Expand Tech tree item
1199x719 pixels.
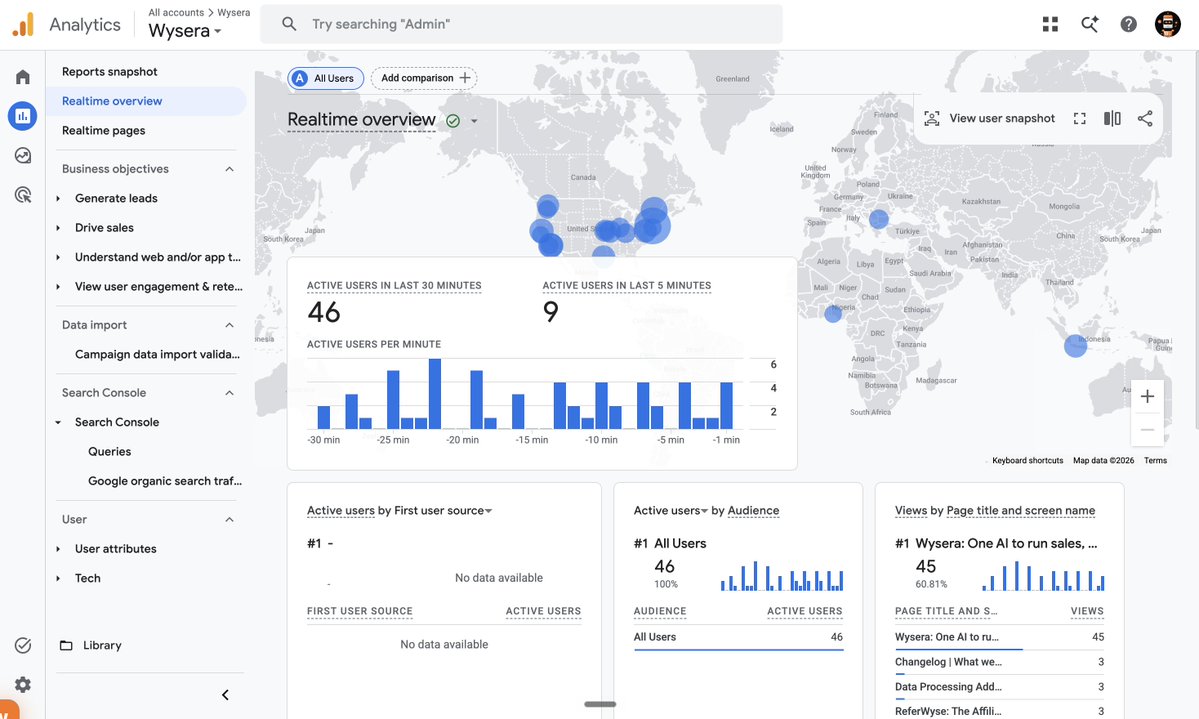pyautogui.click(x=58, y=578)
